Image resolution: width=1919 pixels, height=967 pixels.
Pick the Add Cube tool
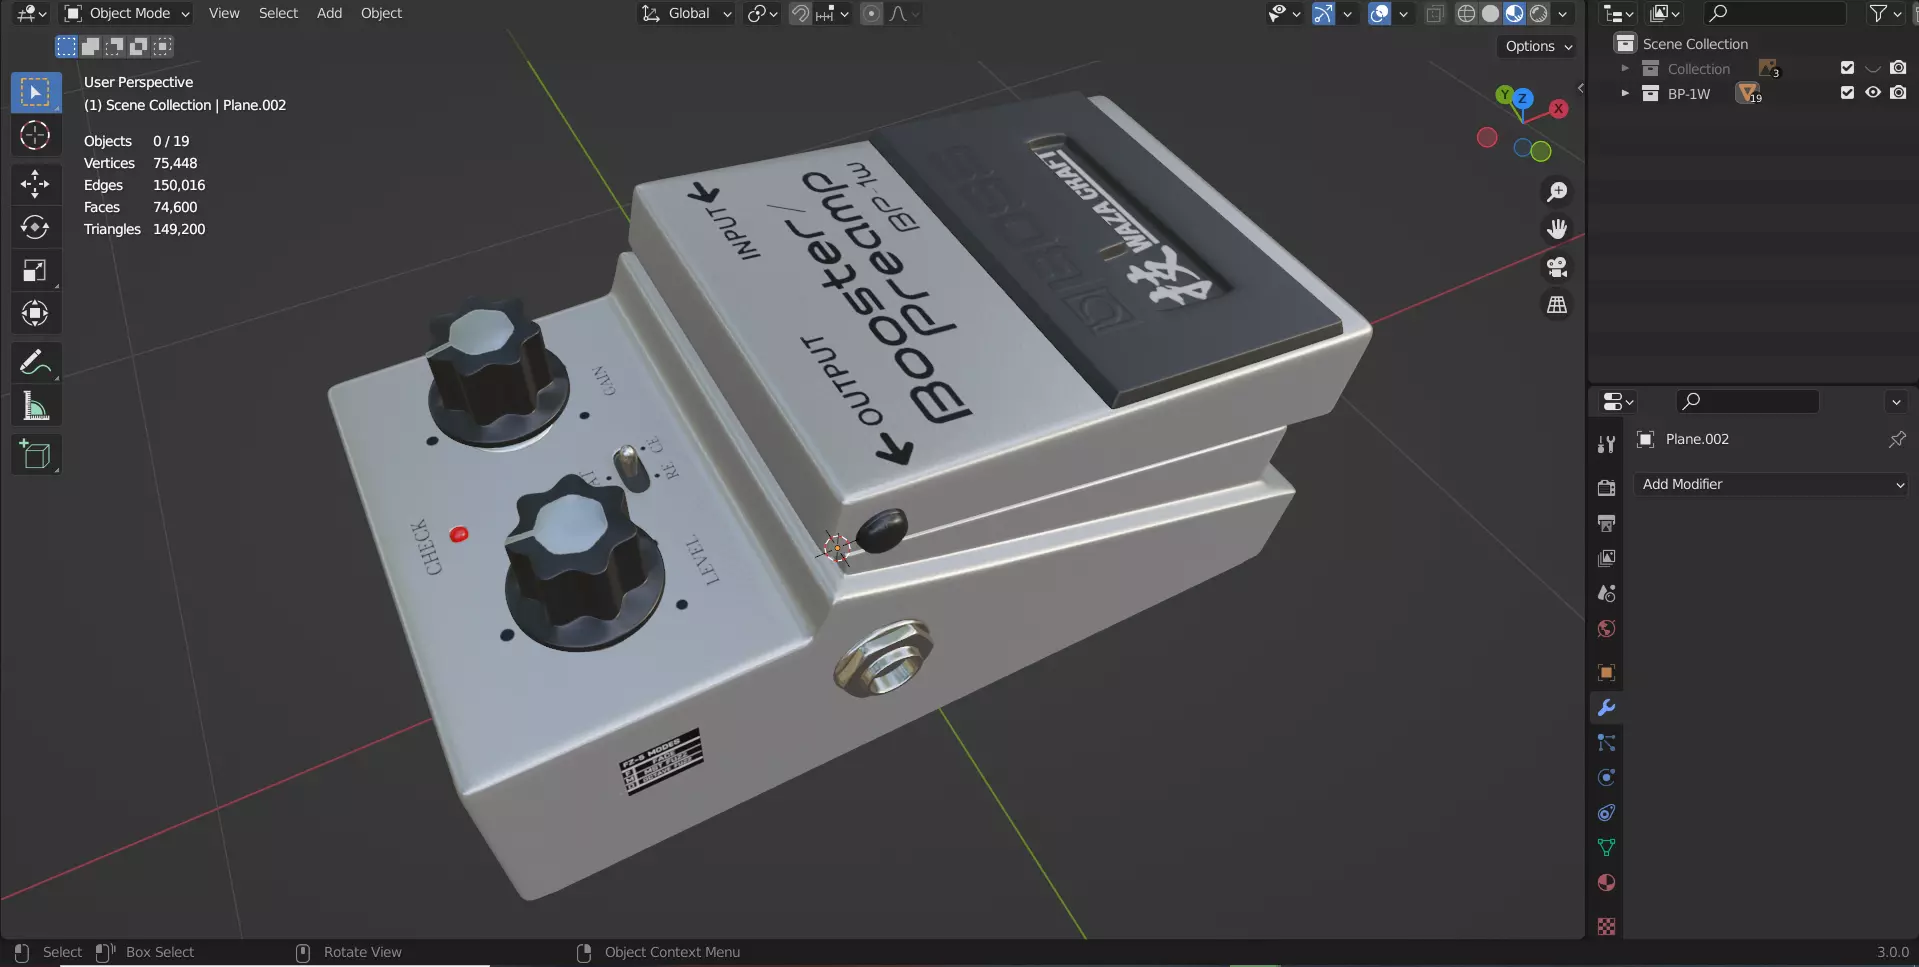coord(35,454)
